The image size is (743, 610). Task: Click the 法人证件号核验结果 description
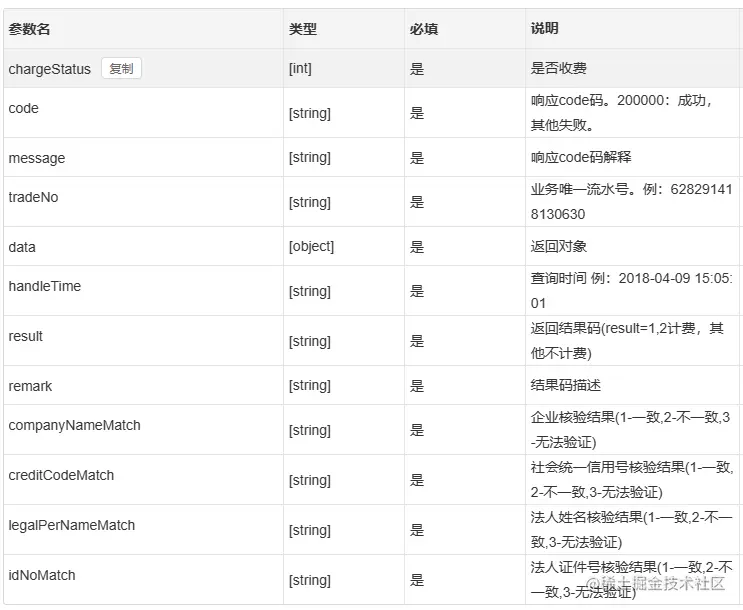pos(632,580)
